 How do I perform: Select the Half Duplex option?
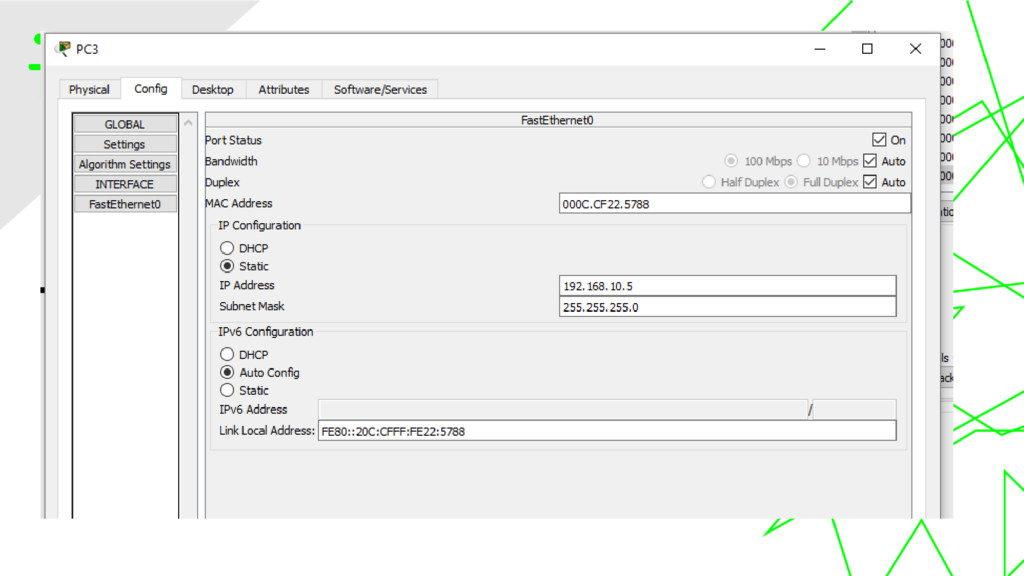pos(709,182)
